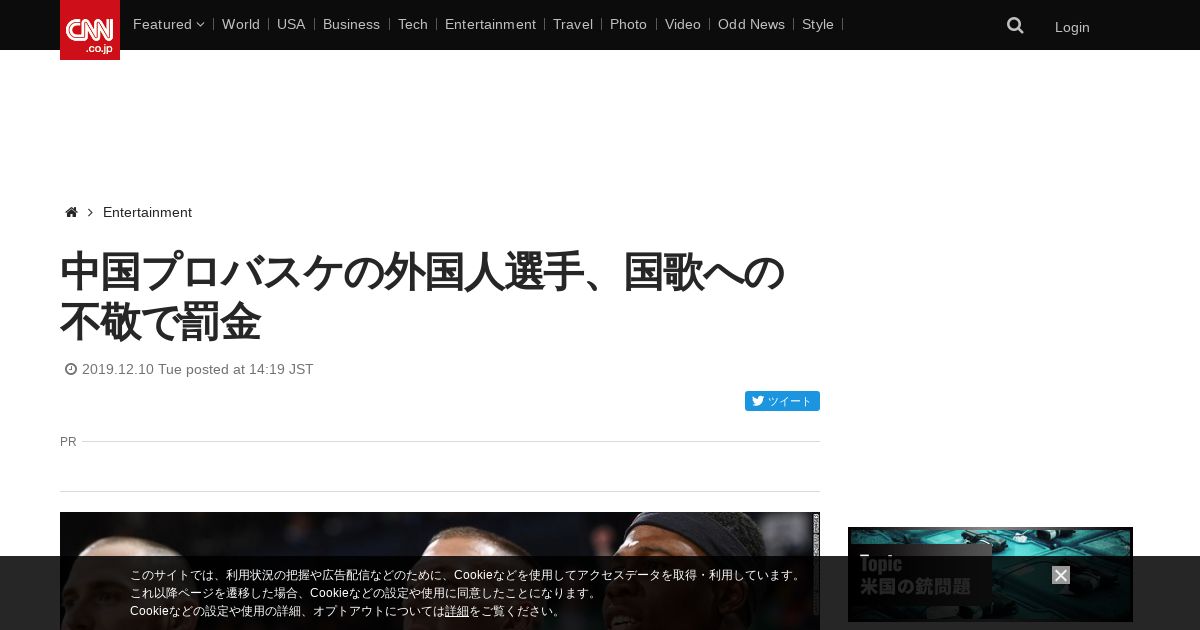Open the Entertainment nav item

pos(490,24)
